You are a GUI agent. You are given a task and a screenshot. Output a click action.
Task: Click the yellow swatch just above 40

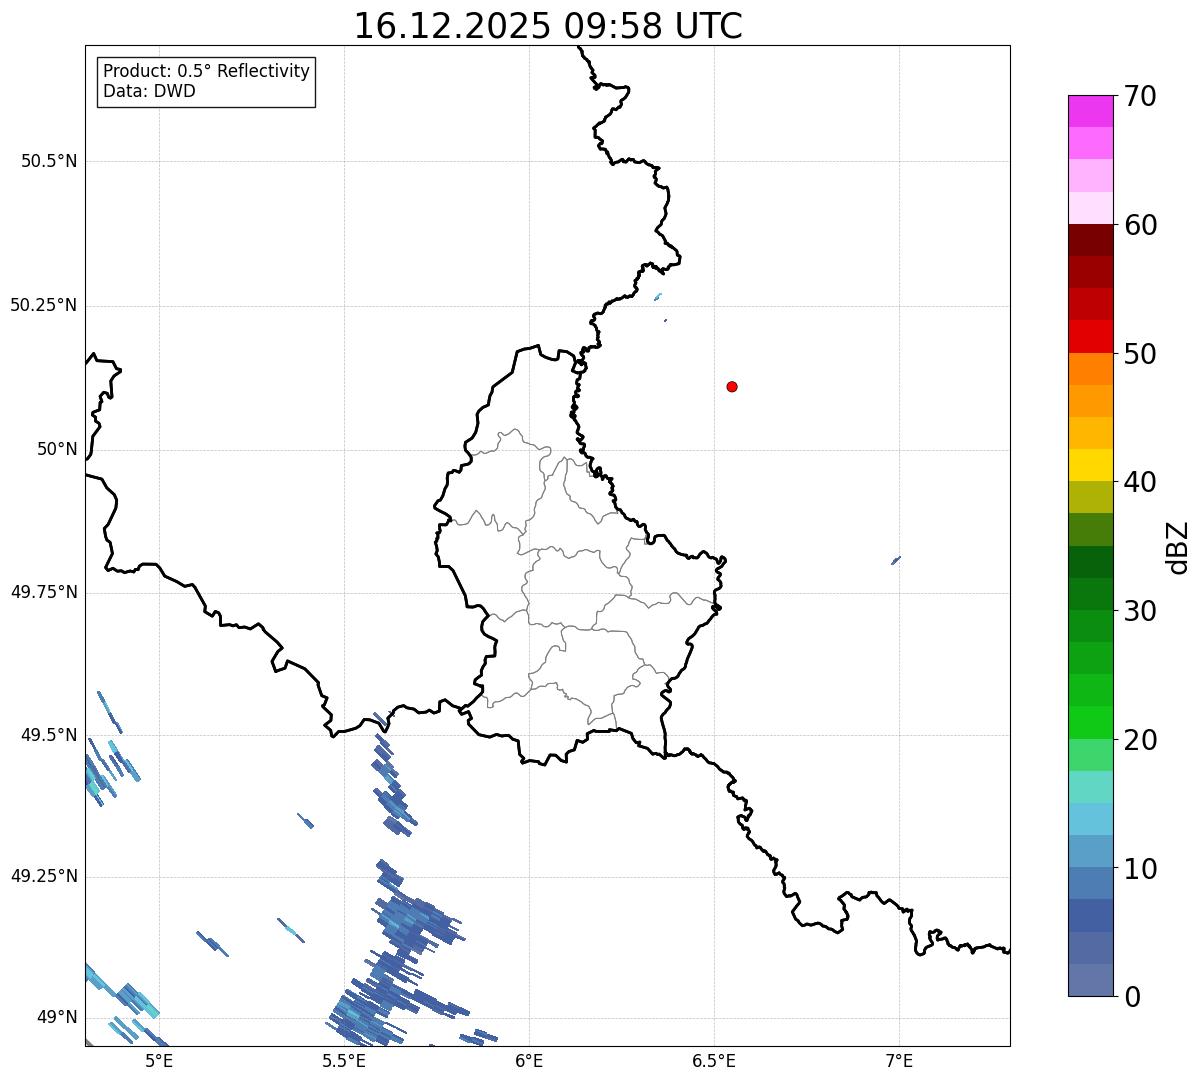(x=1090, y=465)
